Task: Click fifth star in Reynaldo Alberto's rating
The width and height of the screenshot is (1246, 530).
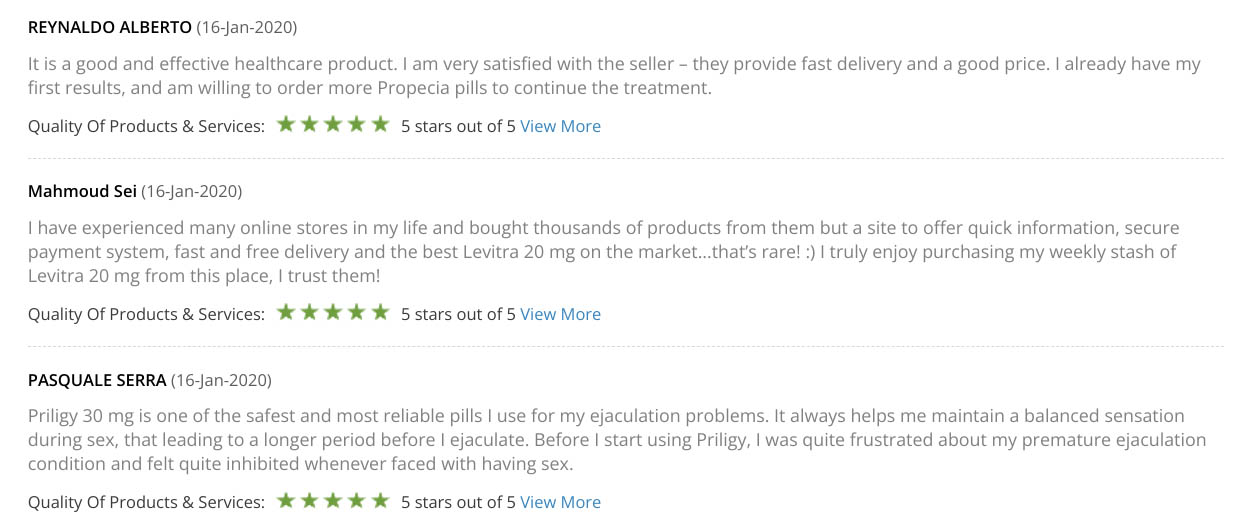Action: 380,125
